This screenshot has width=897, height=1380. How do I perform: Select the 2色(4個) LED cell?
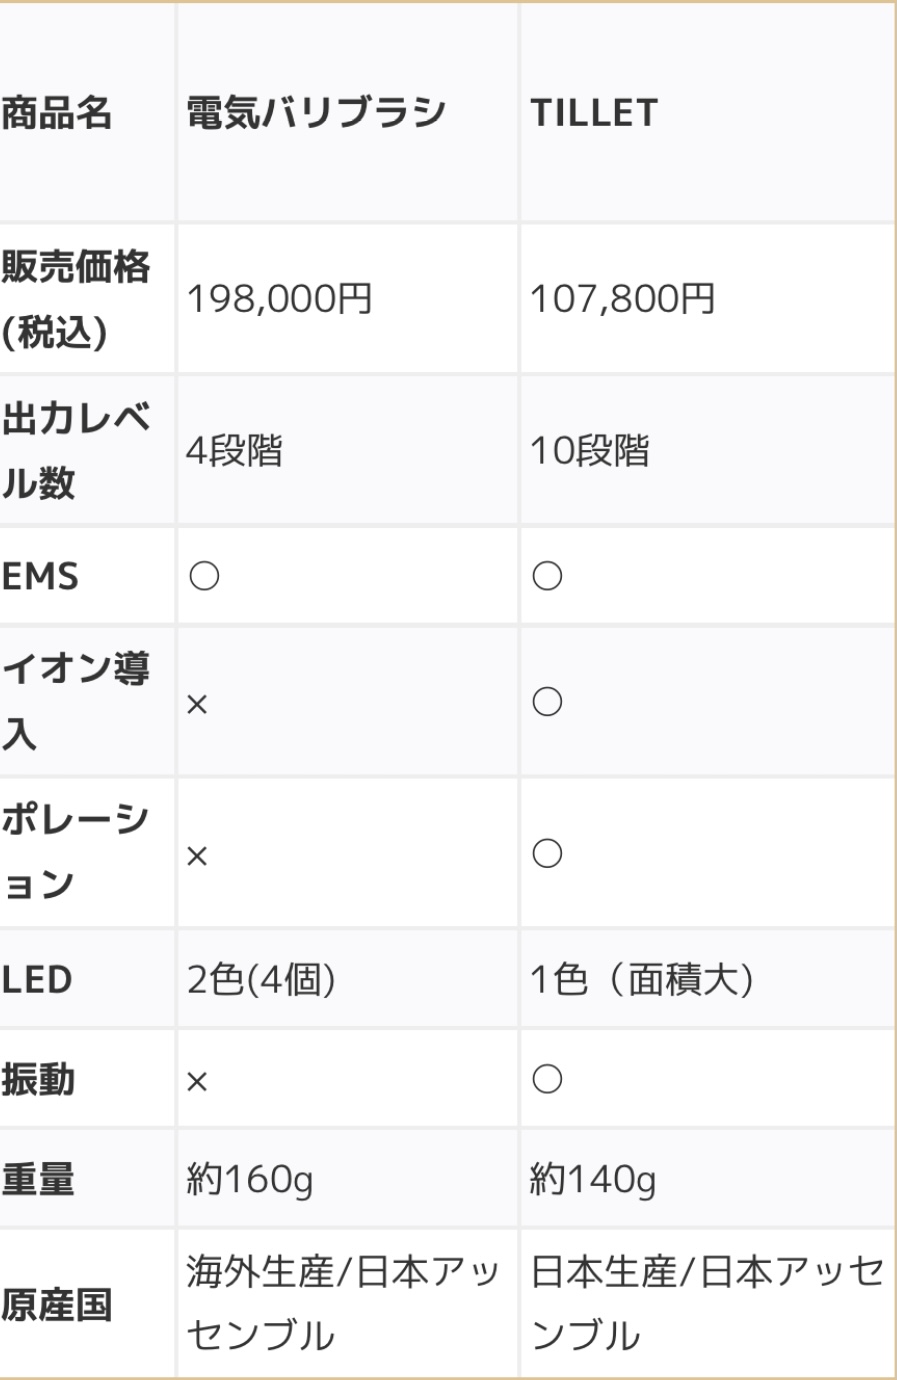click(261, 980)
